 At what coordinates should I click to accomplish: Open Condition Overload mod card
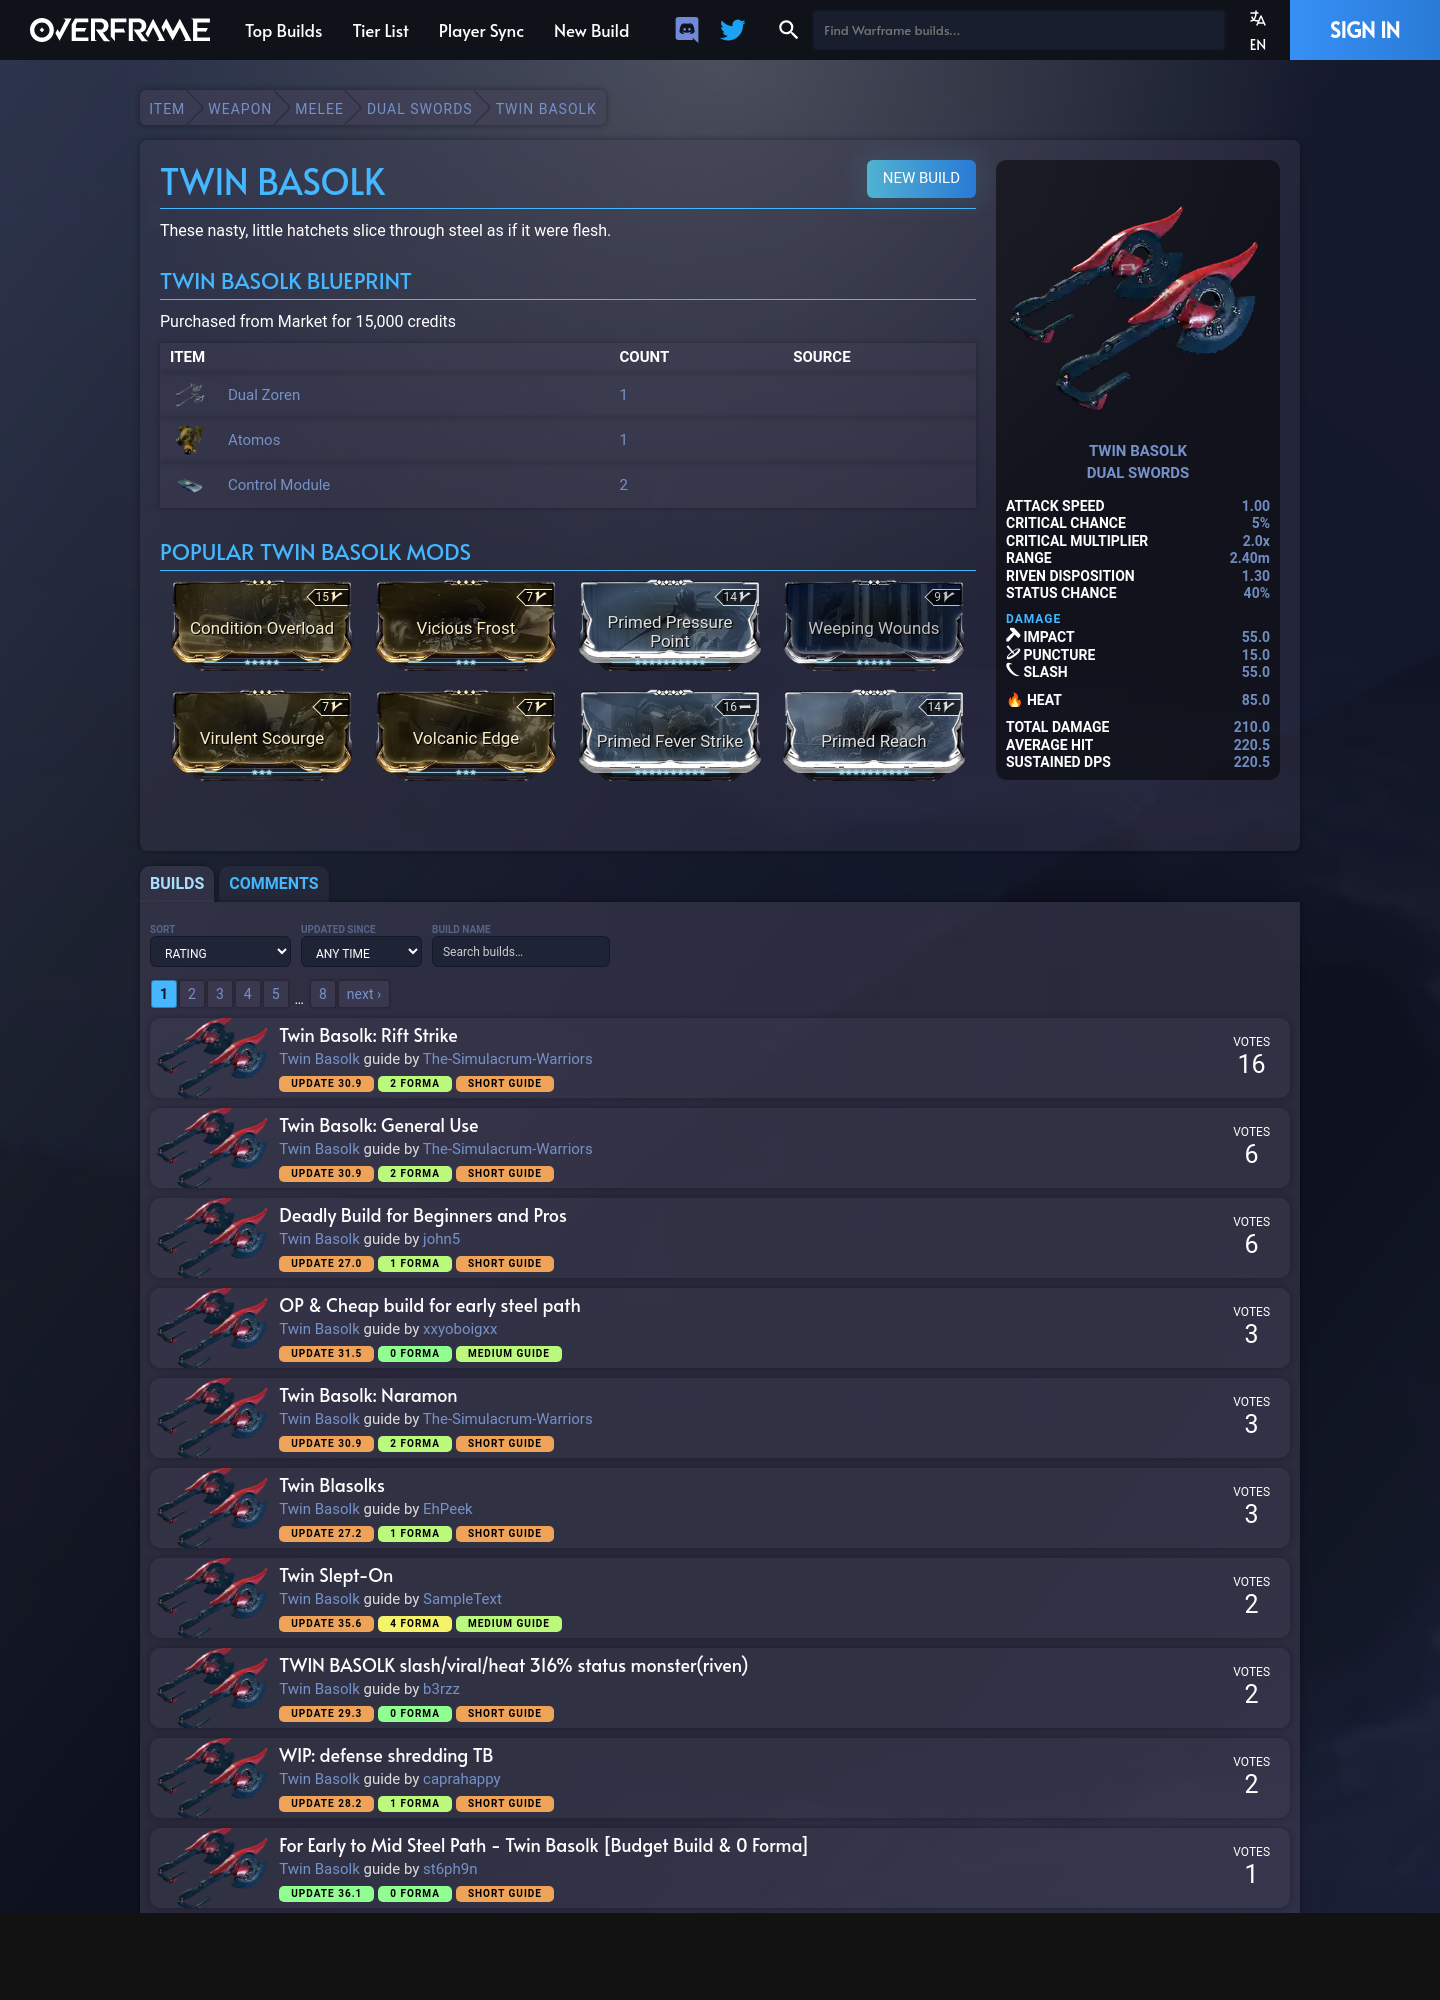coord(262,624)
